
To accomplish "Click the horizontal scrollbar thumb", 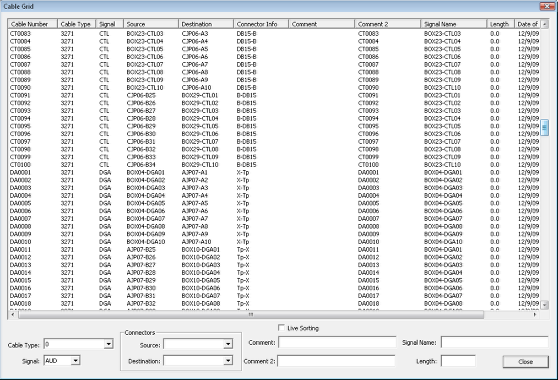I will [x=251, y=315].
